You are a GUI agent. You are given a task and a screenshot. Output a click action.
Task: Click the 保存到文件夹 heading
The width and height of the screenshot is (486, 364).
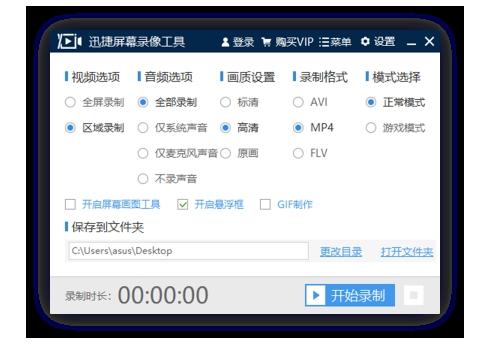pyautogui.click(x=108, y=227)
